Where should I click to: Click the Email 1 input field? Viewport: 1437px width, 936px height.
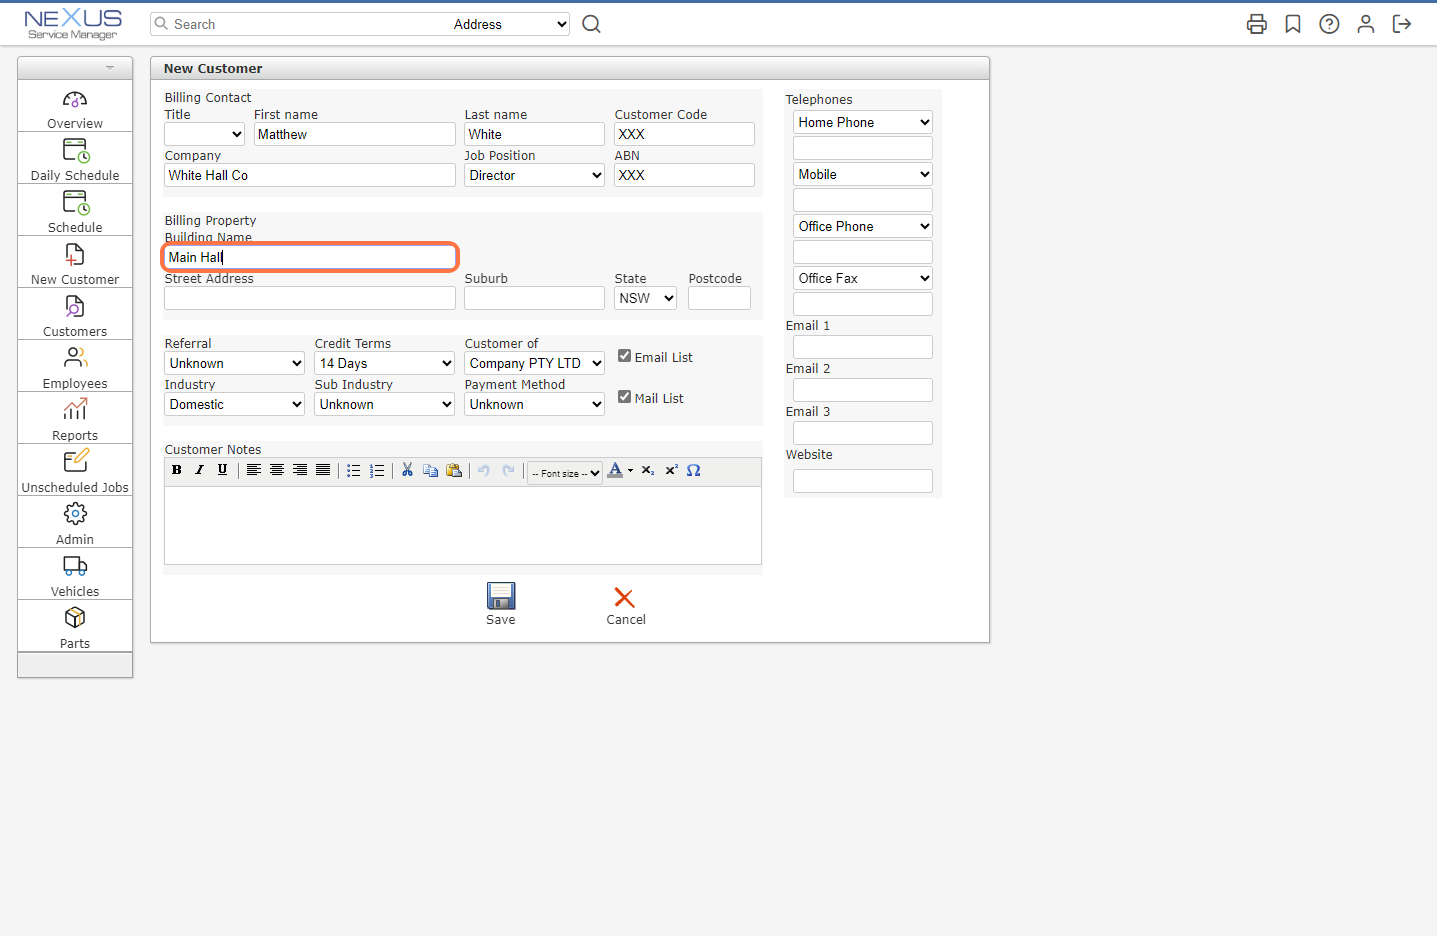[863, 347]
